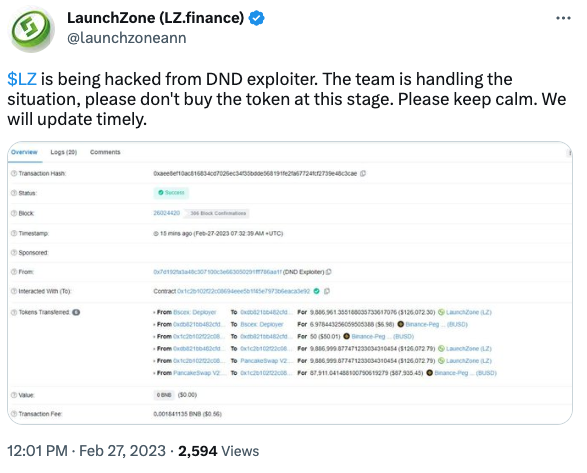This screenshot has height=473, width=587.
Task: Click the blue verified badge beside LaunchZone
Action: tap(257, 18)
